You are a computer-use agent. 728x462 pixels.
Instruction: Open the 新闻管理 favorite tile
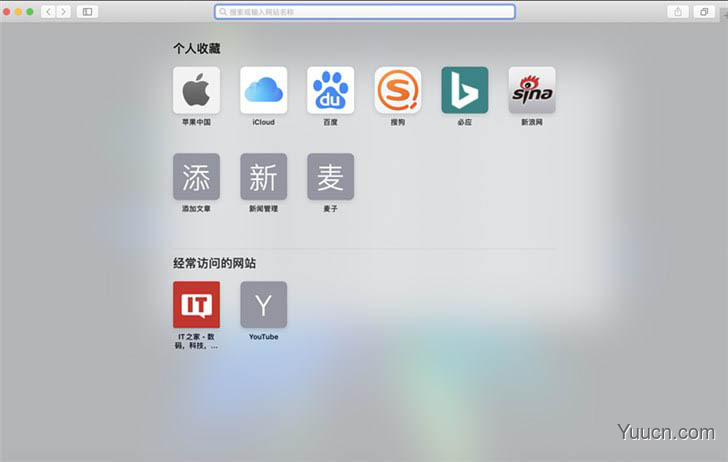[263, 176]
